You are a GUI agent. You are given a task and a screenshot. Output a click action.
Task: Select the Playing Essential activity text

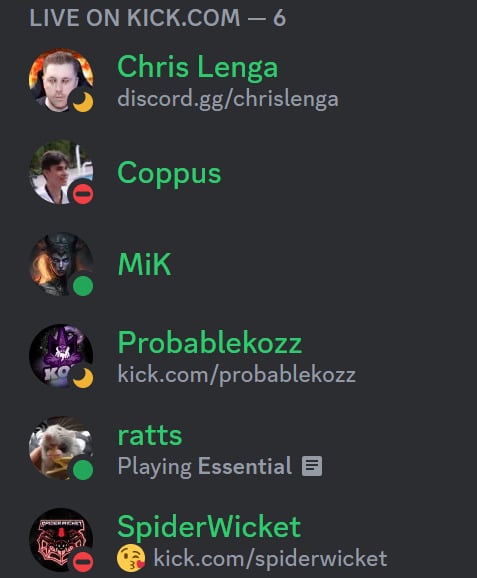point(205,466)
